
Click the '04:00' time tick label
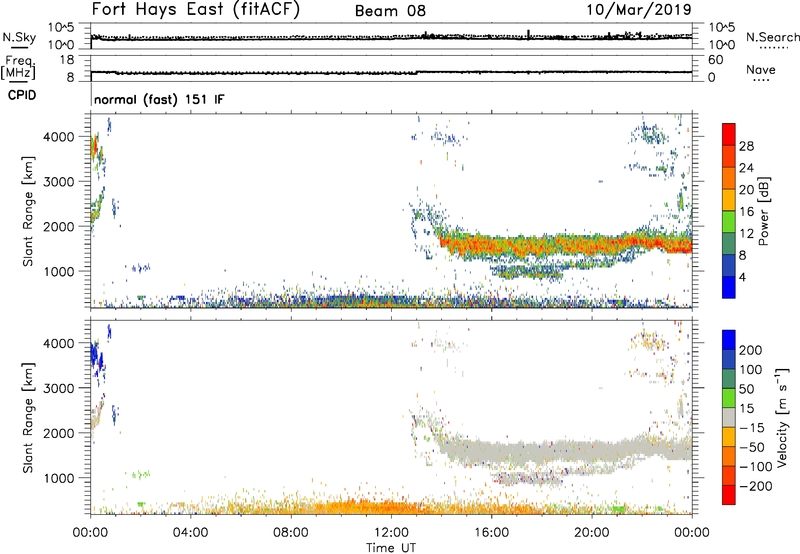pos(190,533)
